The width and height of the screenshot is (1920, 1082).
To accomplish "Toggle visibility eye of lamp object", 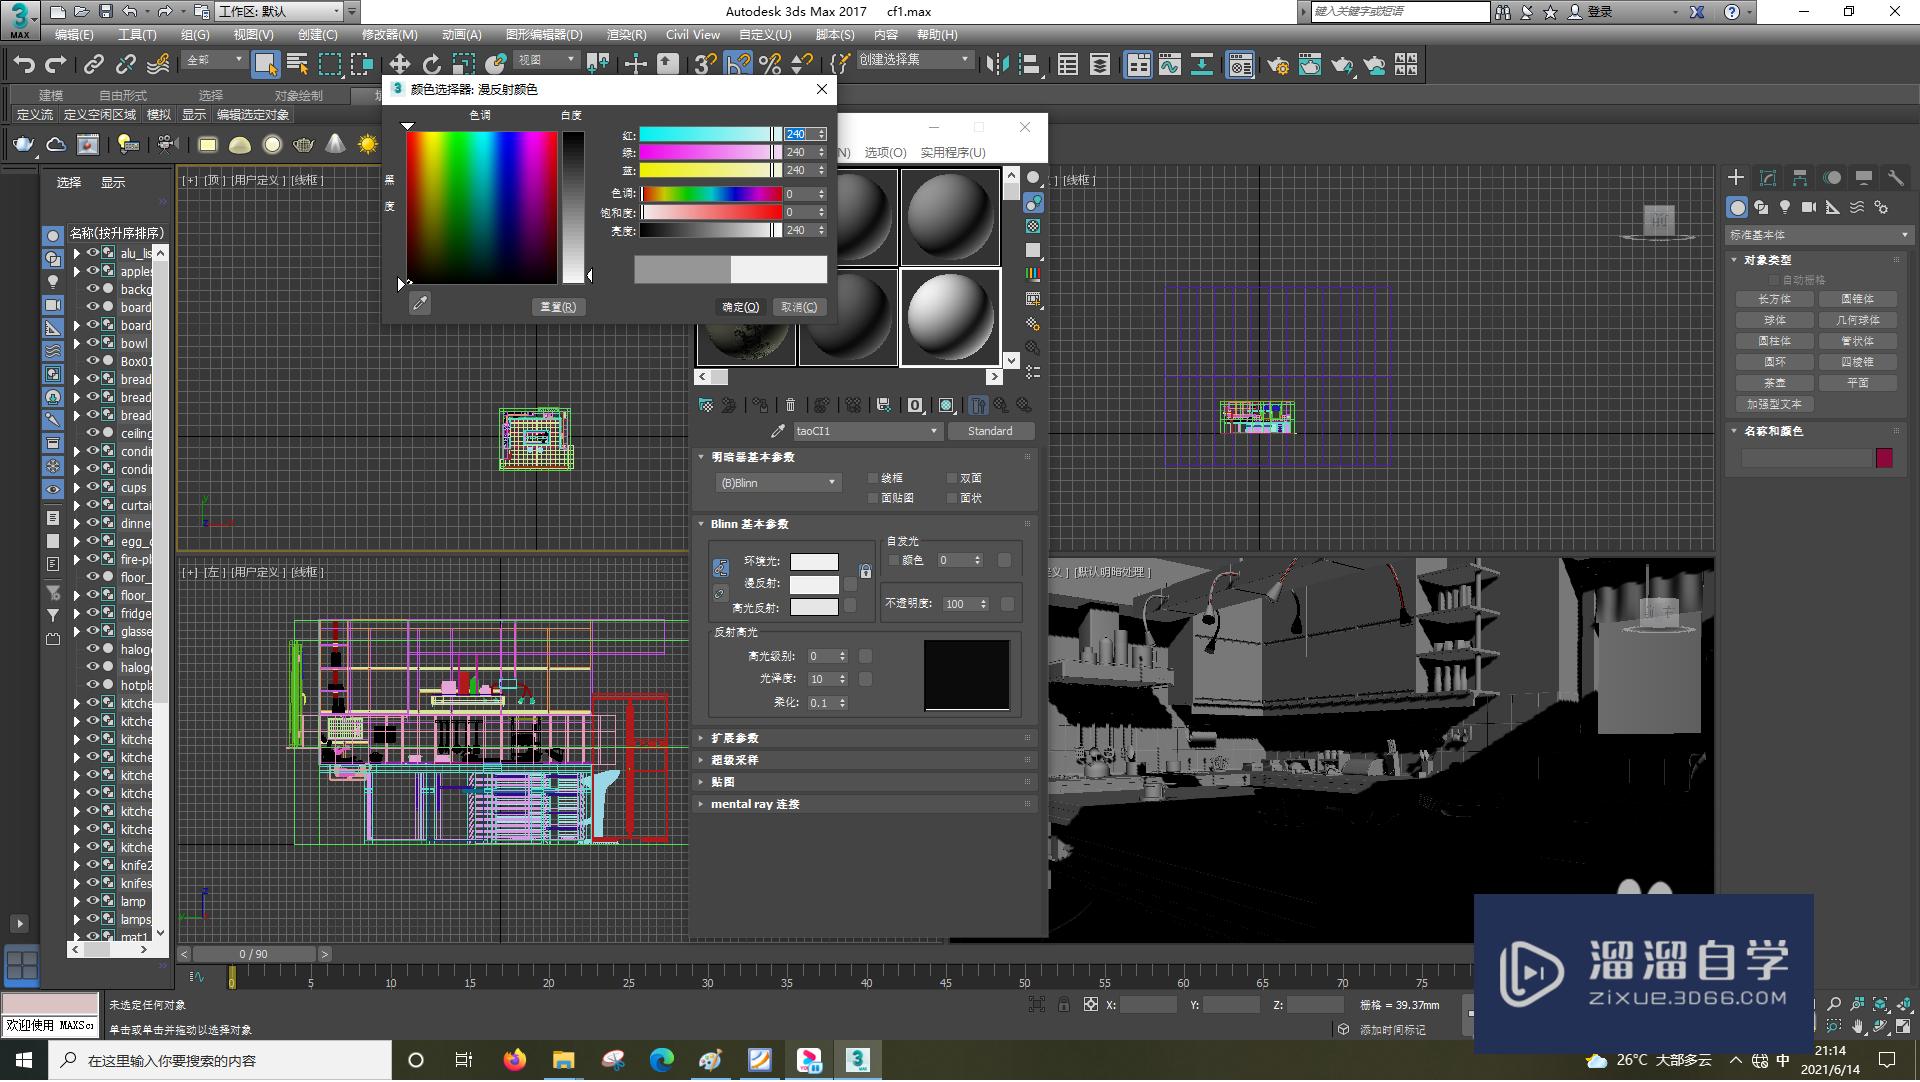I will pyautogui.click(x=93, y=901).
